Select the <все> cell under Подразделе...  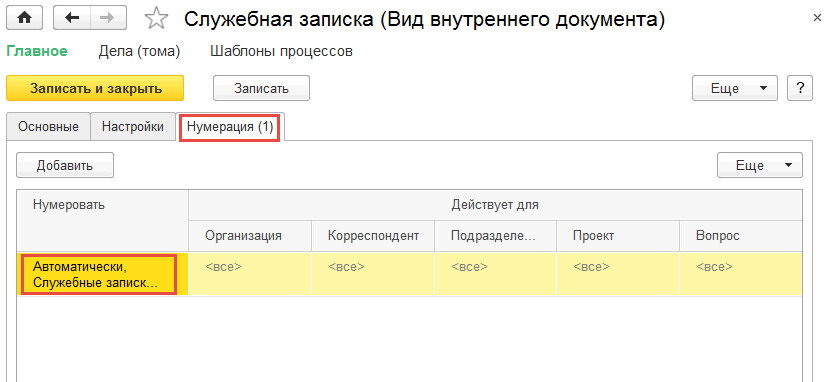tap(495, 273)
